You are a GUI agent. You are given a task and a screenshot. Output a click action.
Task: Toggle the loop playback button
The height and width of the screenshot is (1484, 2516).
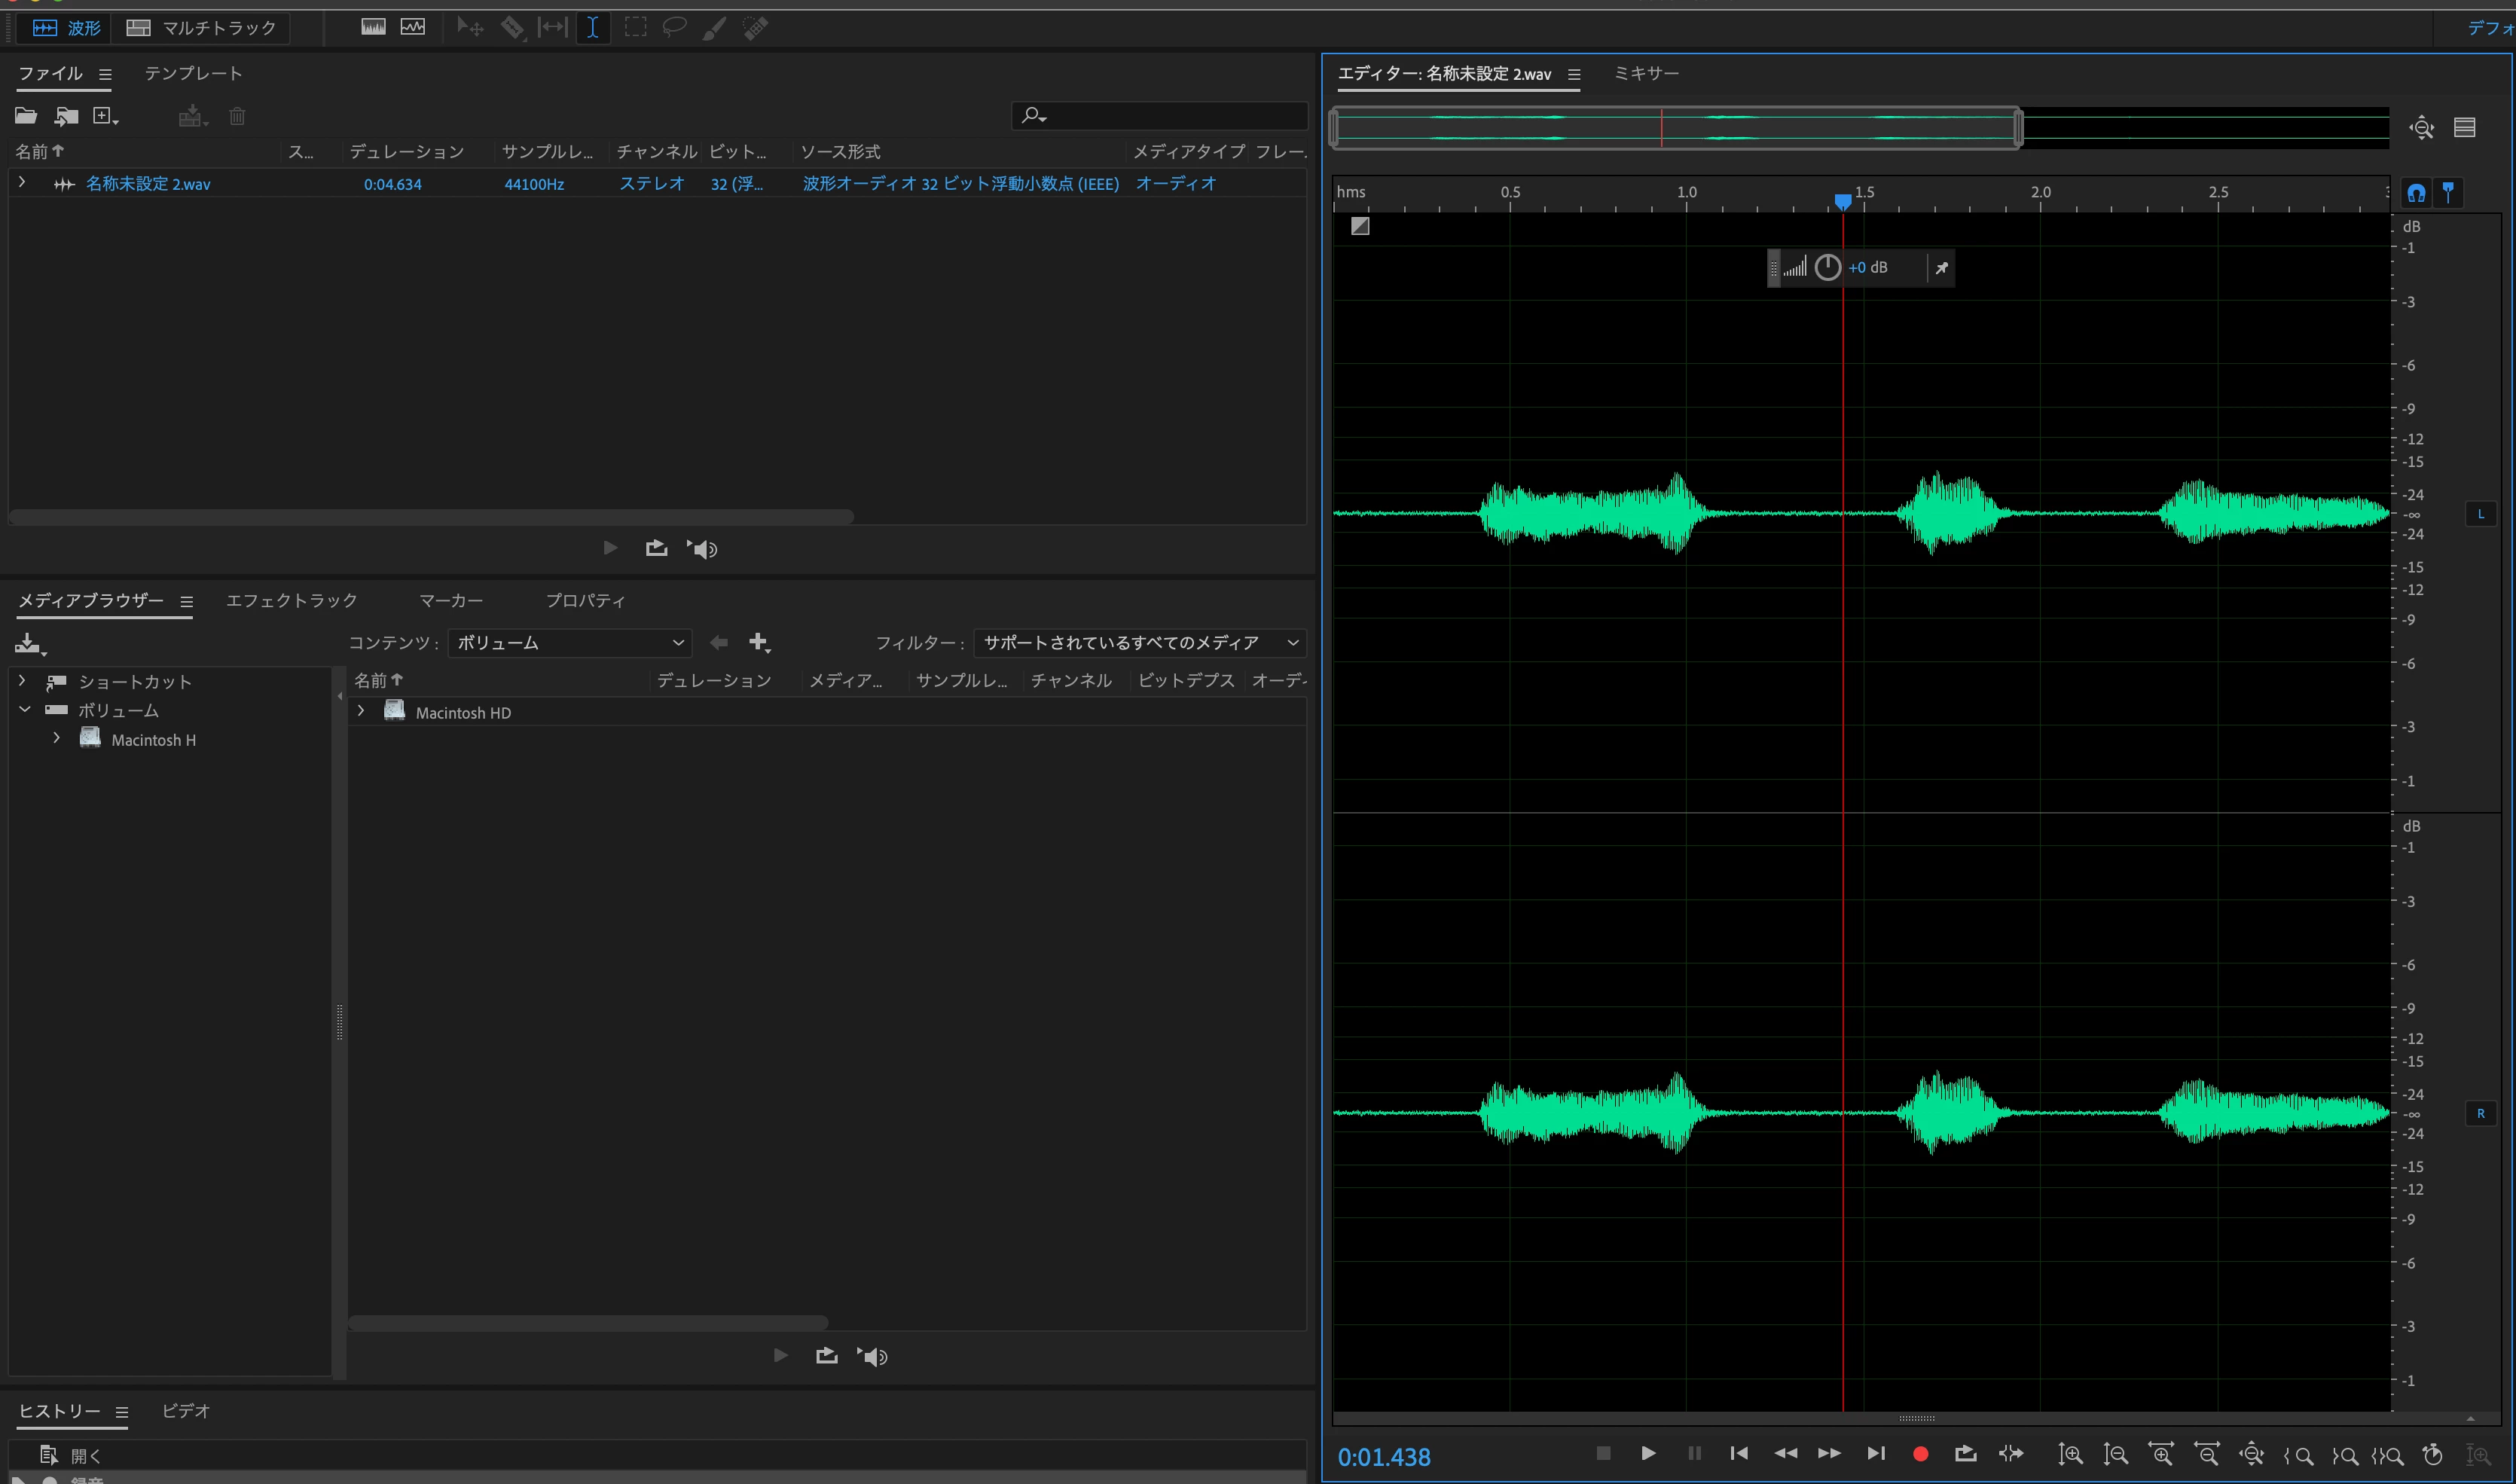coord(1965,1453)
